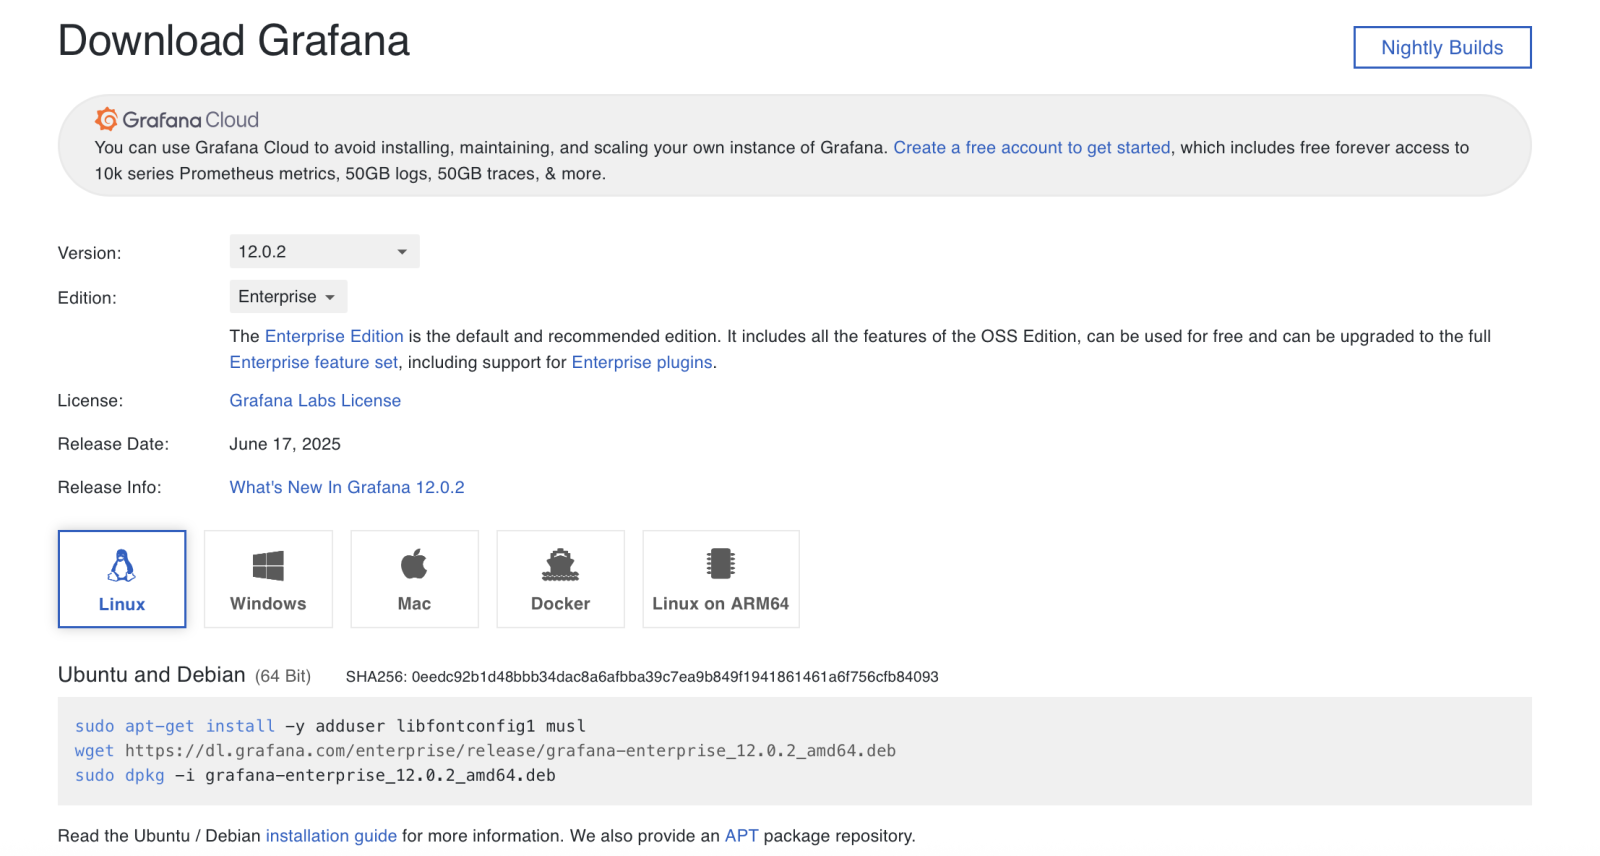The image size is (1600, 856).
Task: Open What's New In Grafana 12.0.2
Action: (x=347, y=488)
